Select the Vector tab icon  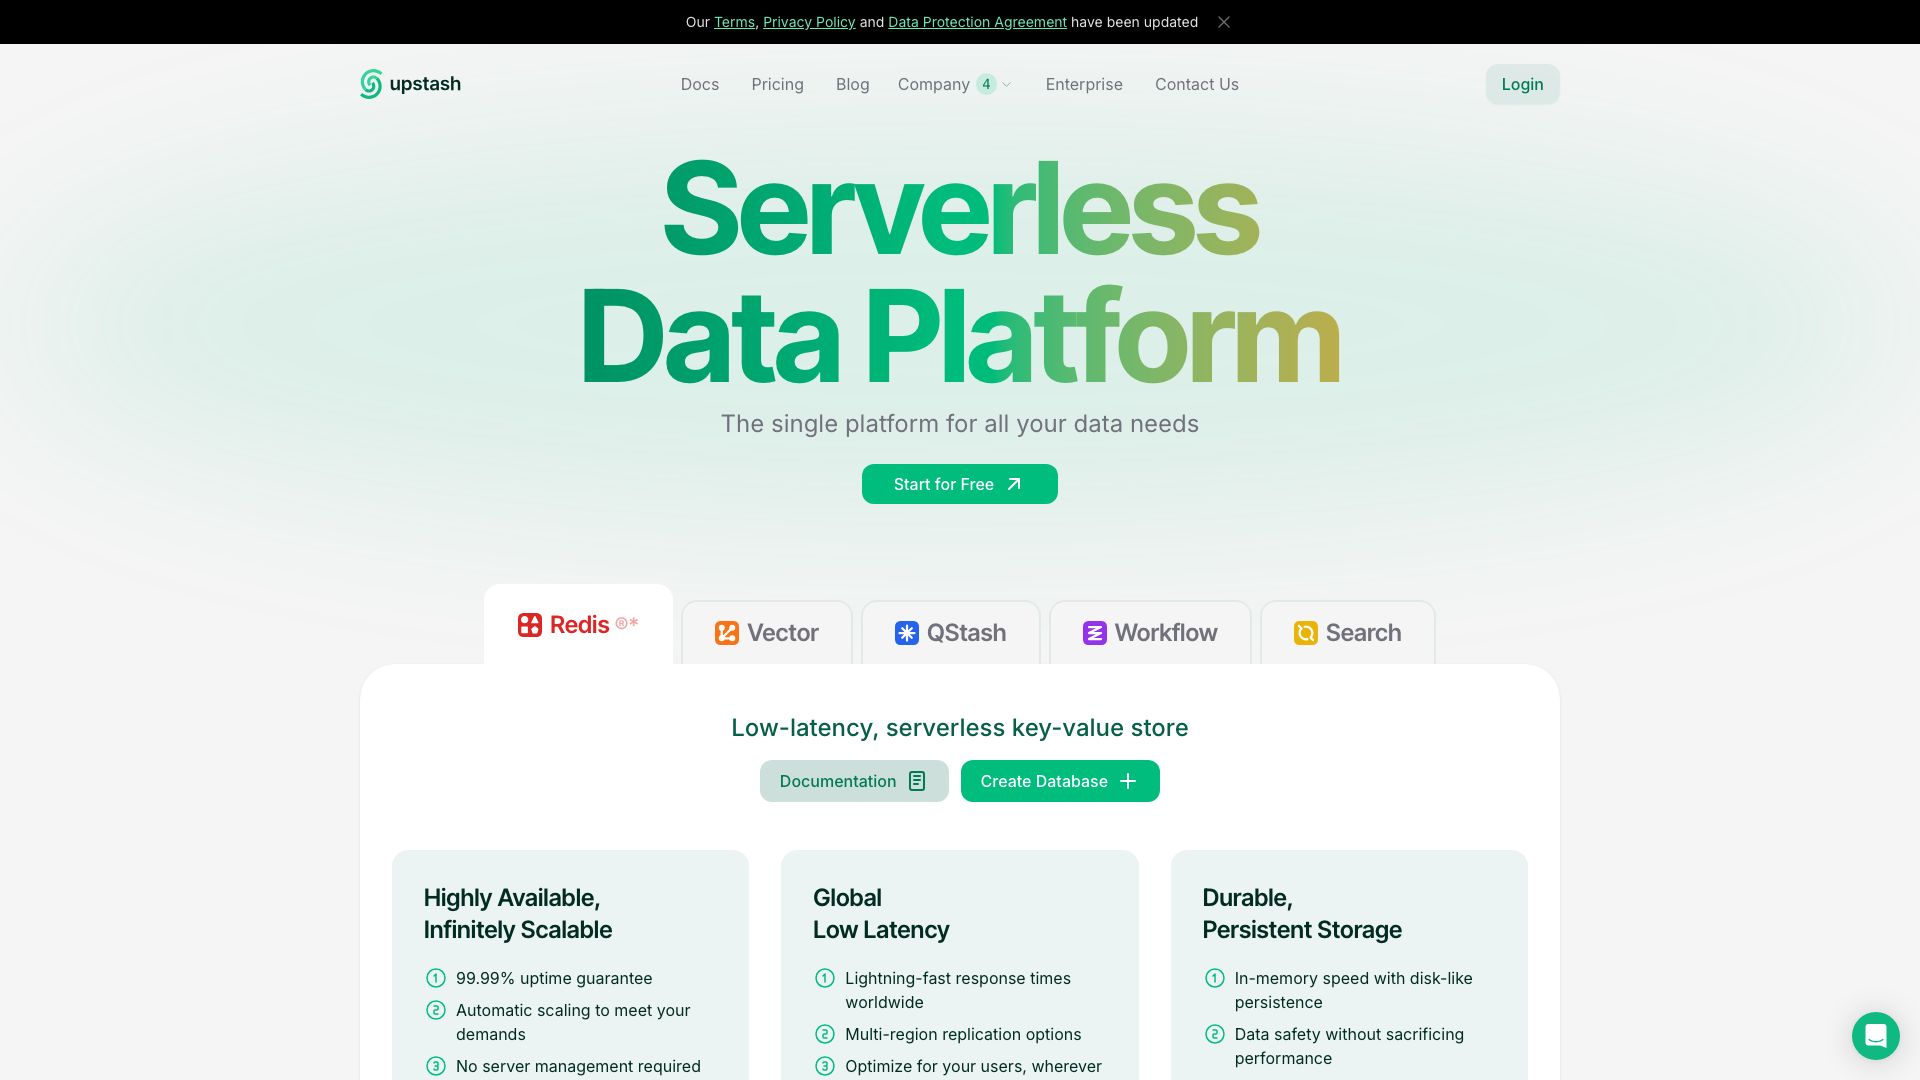point(727,633)
